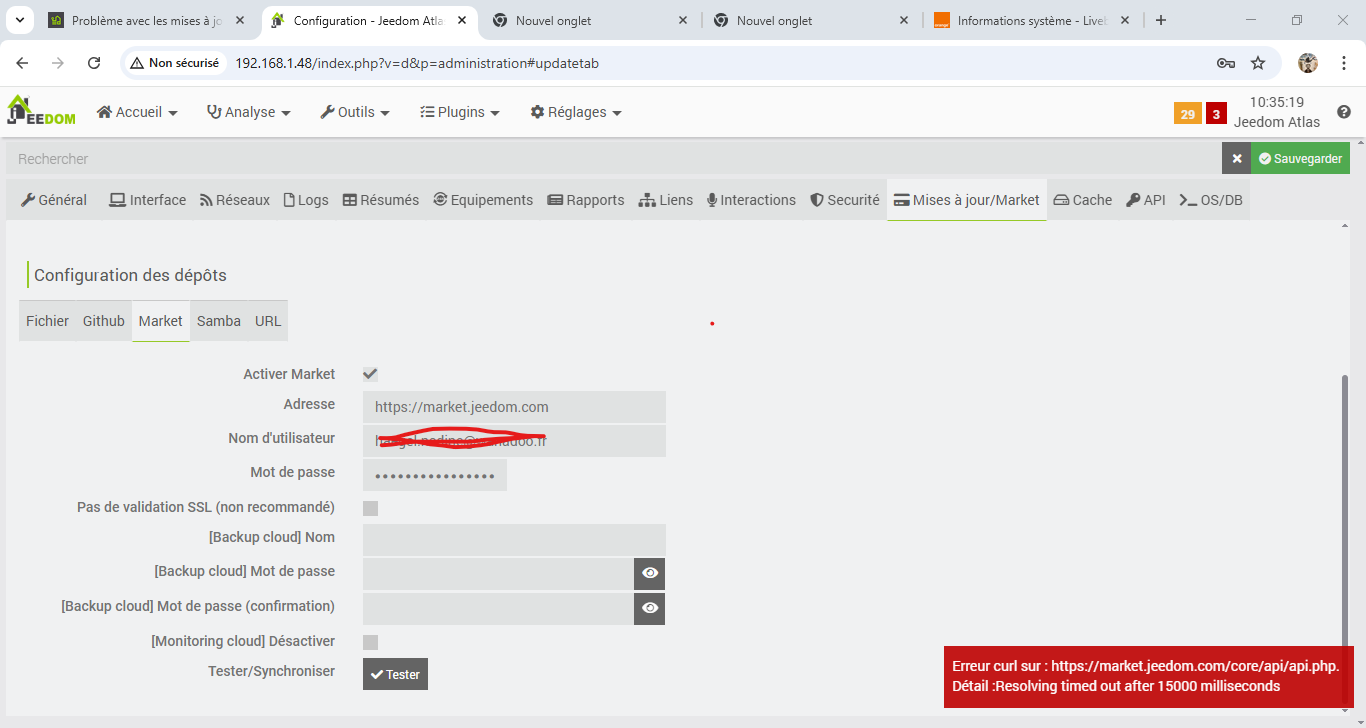Screen dimensions: 1366x728
Task: Open the Cache tab
Action: click(x=1083, y=200)
